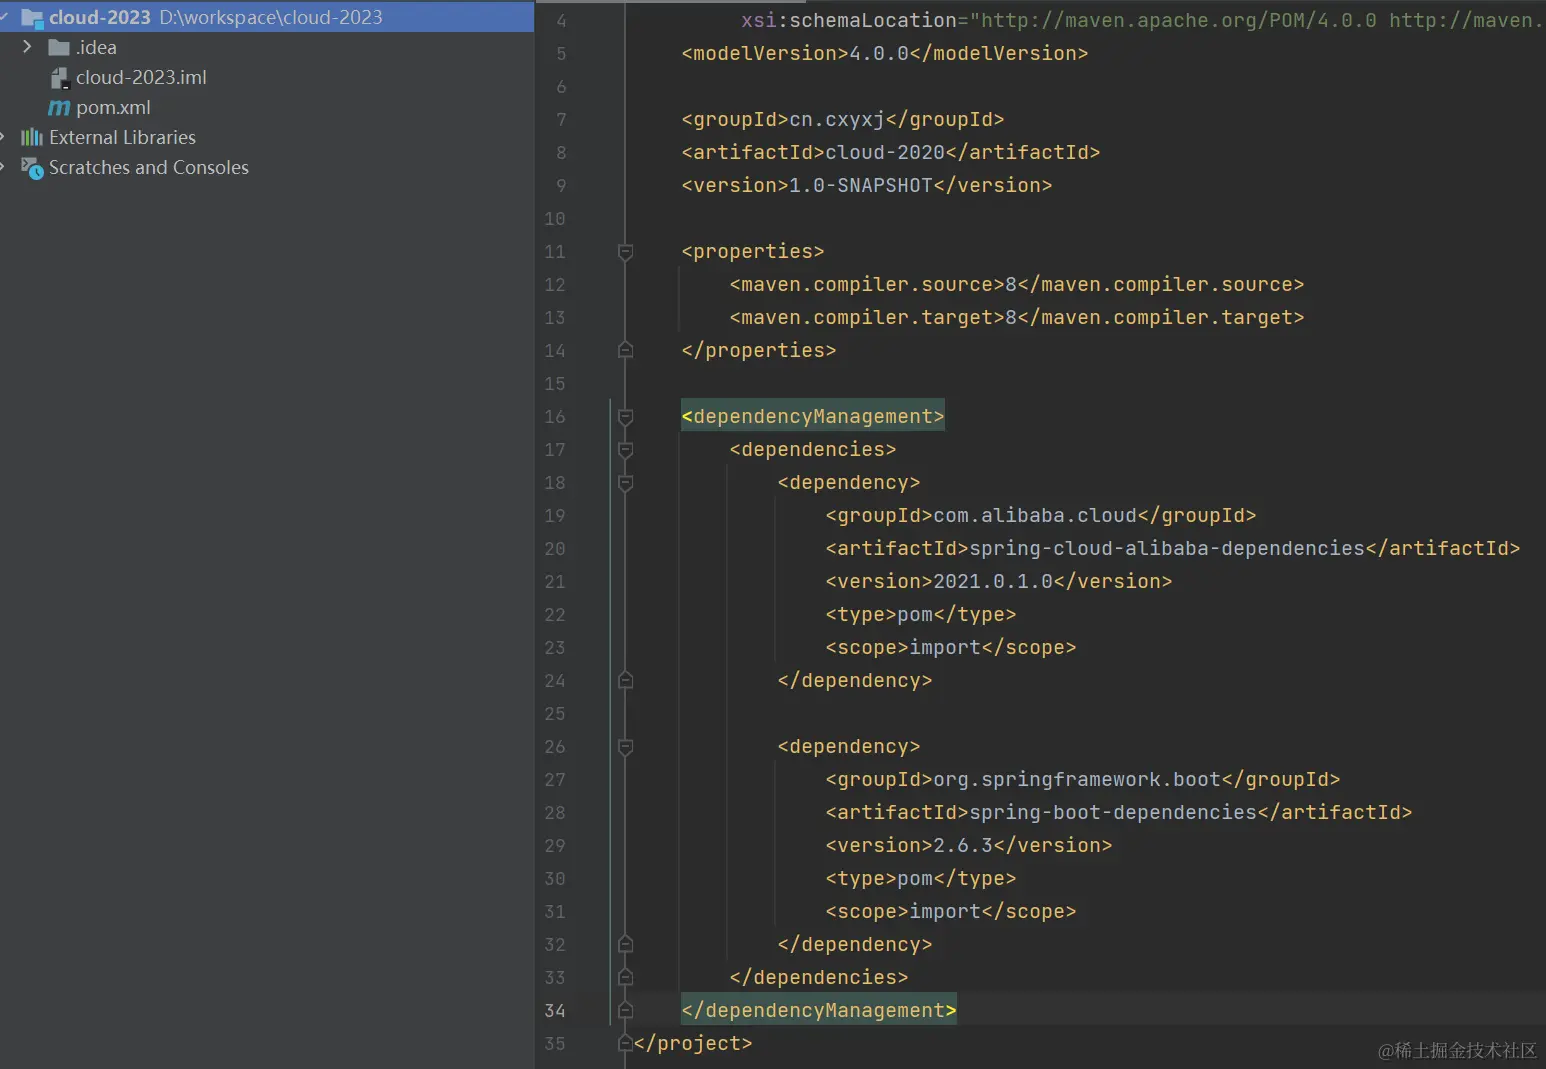Collapse the second dependency at line 26
Screen dimensions: 1546x1069
(625, 747)
